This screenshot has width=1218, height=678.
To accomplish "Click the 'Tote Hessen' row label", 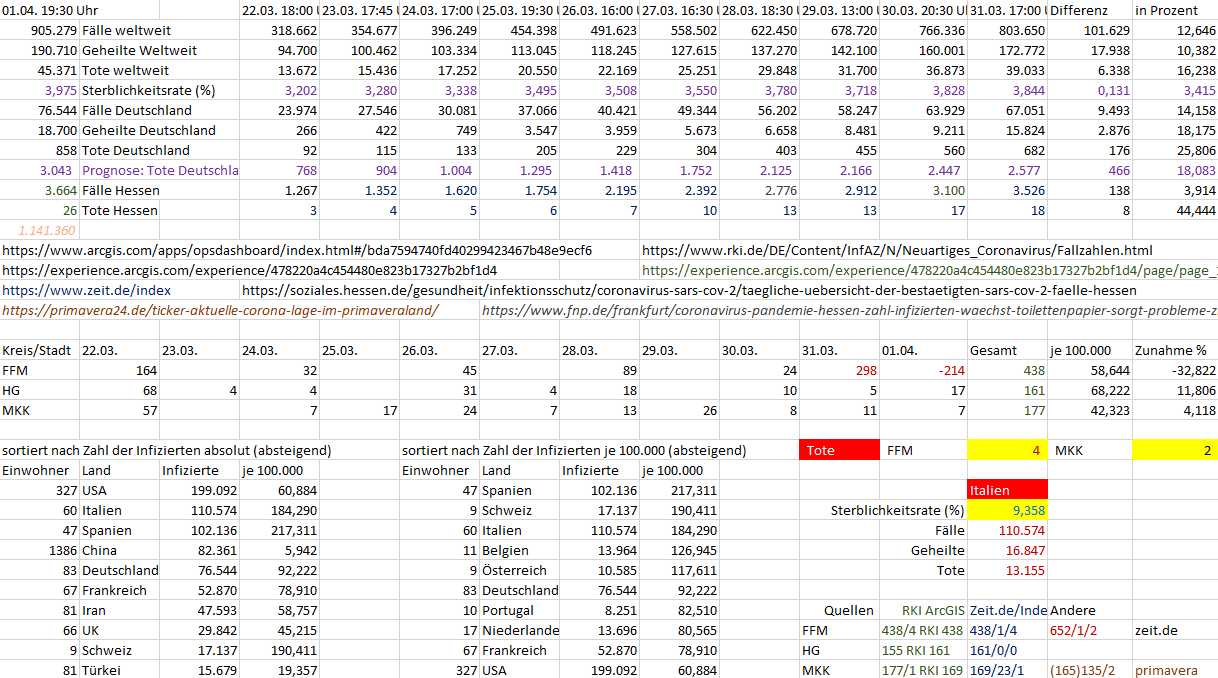I will (118, 210).
